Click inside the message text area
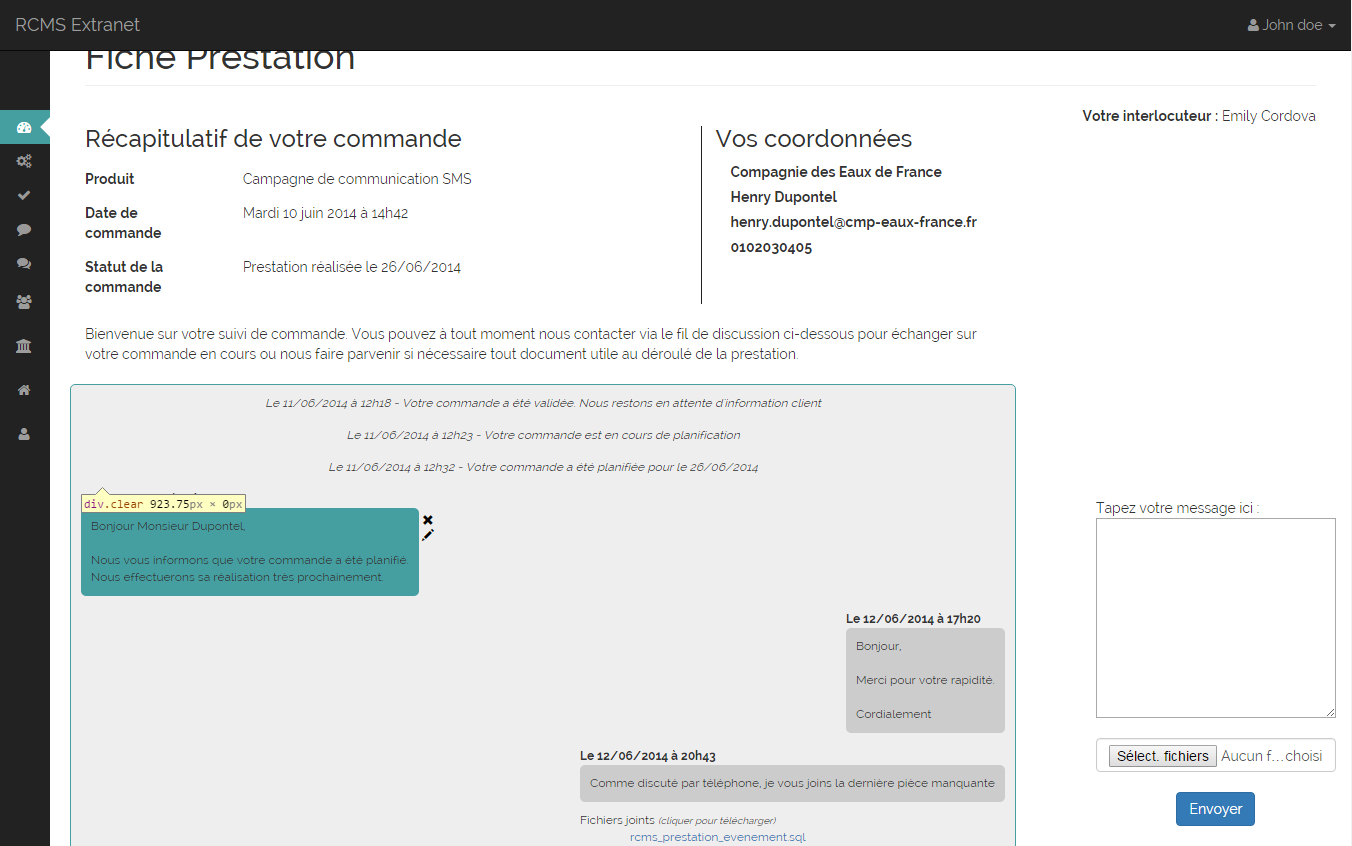The width and height of the screenshot is (1352, 846). [1215, 616]
